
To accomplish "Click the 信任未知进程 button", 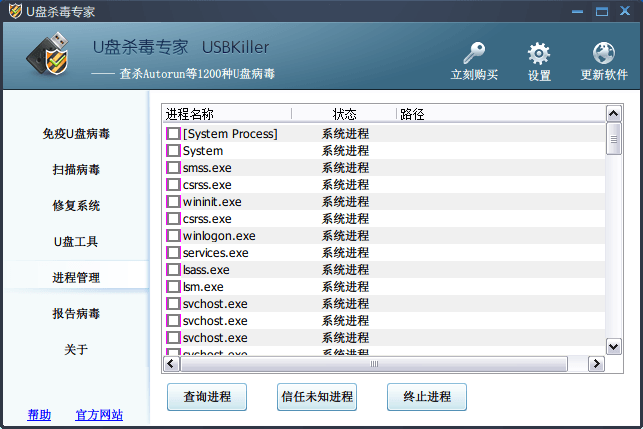I will pyautogui.click(x=317, y=397).
